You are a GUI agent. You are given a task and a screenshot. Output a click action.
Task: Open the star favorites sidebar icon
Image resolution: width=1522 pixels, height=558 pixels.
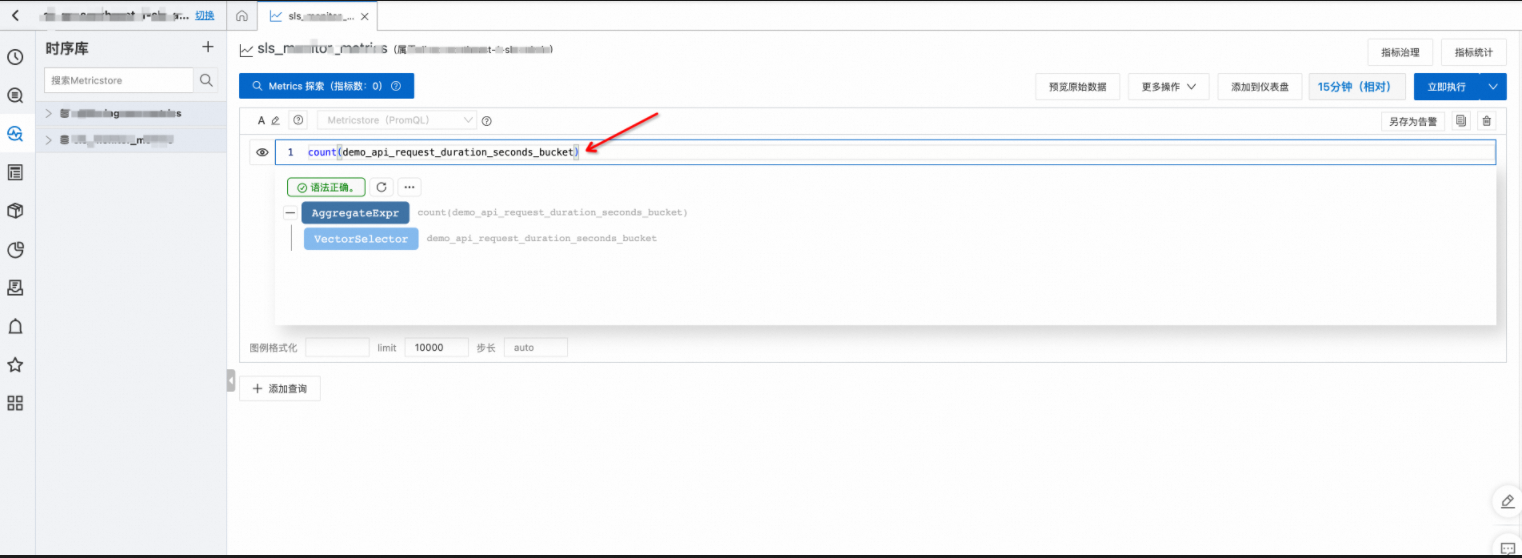(x=15, y=365)
